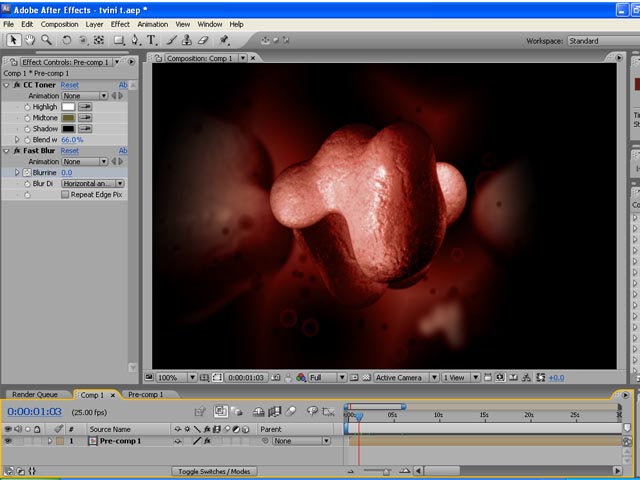Select the Zoom magnifier tool
640x480 pixels.
coord(47,40)
